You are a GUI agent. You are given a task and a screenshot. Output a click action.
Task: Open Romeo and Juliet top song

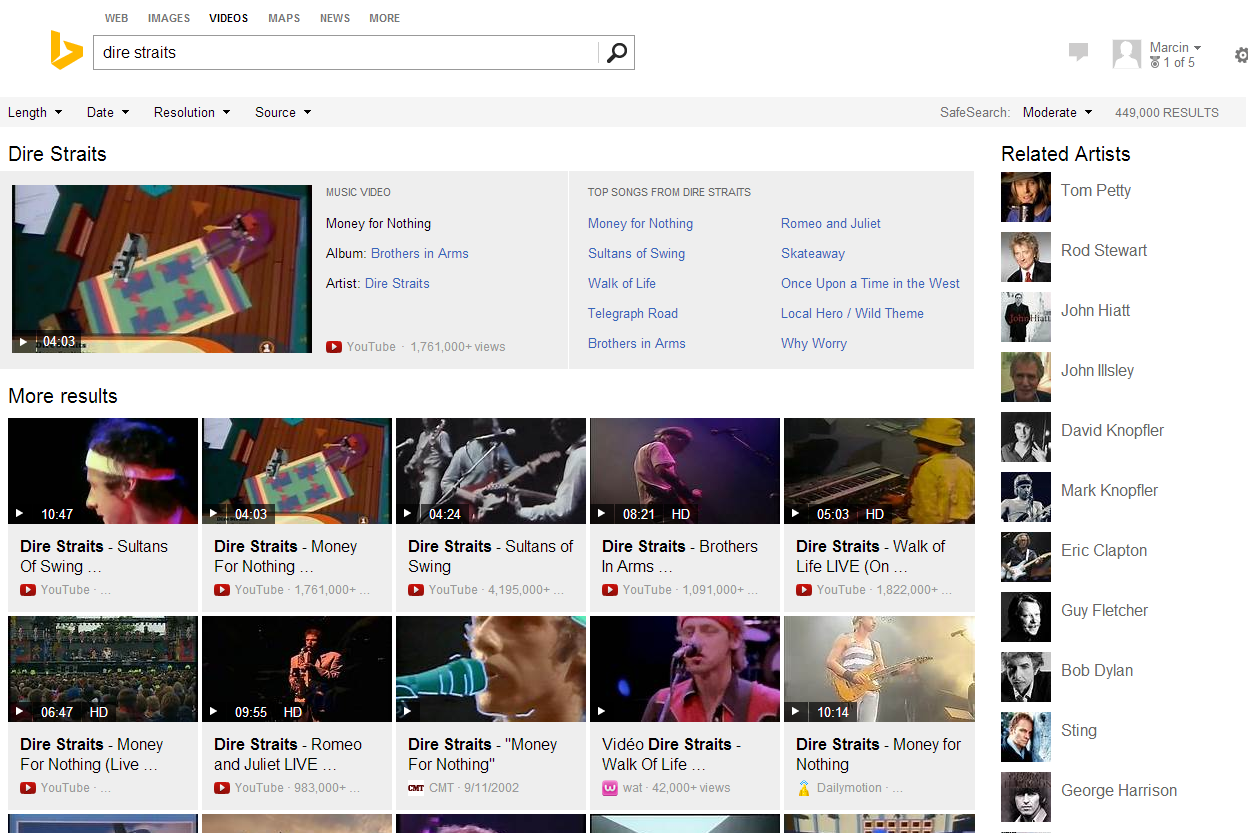[x=831, y=223]
